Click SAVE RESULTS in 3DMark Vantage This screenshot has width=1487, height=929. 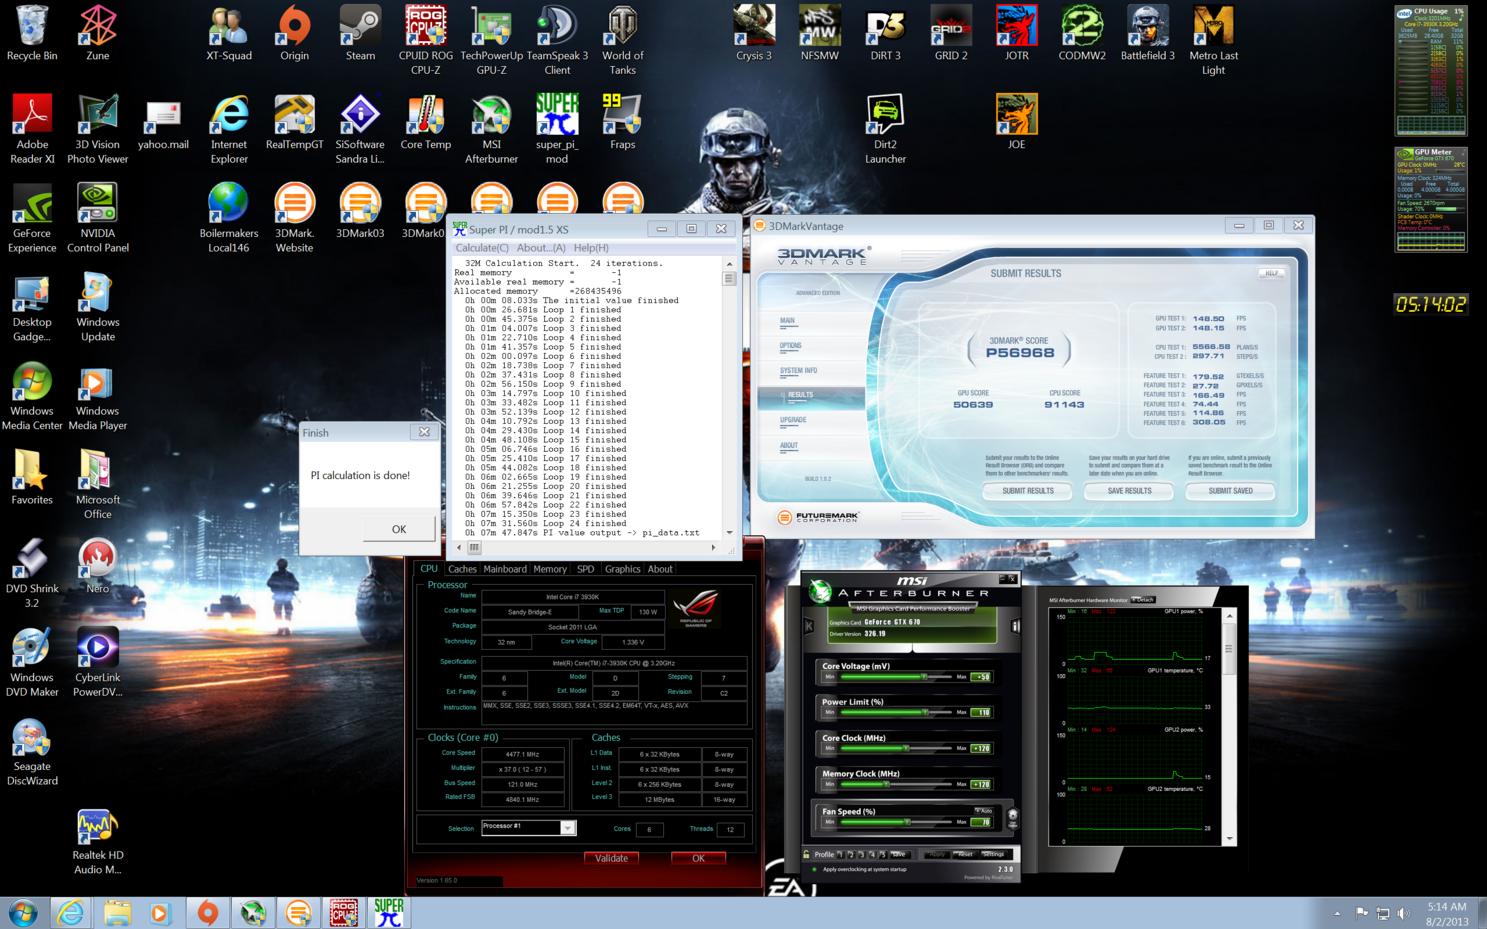[1129, 491]
